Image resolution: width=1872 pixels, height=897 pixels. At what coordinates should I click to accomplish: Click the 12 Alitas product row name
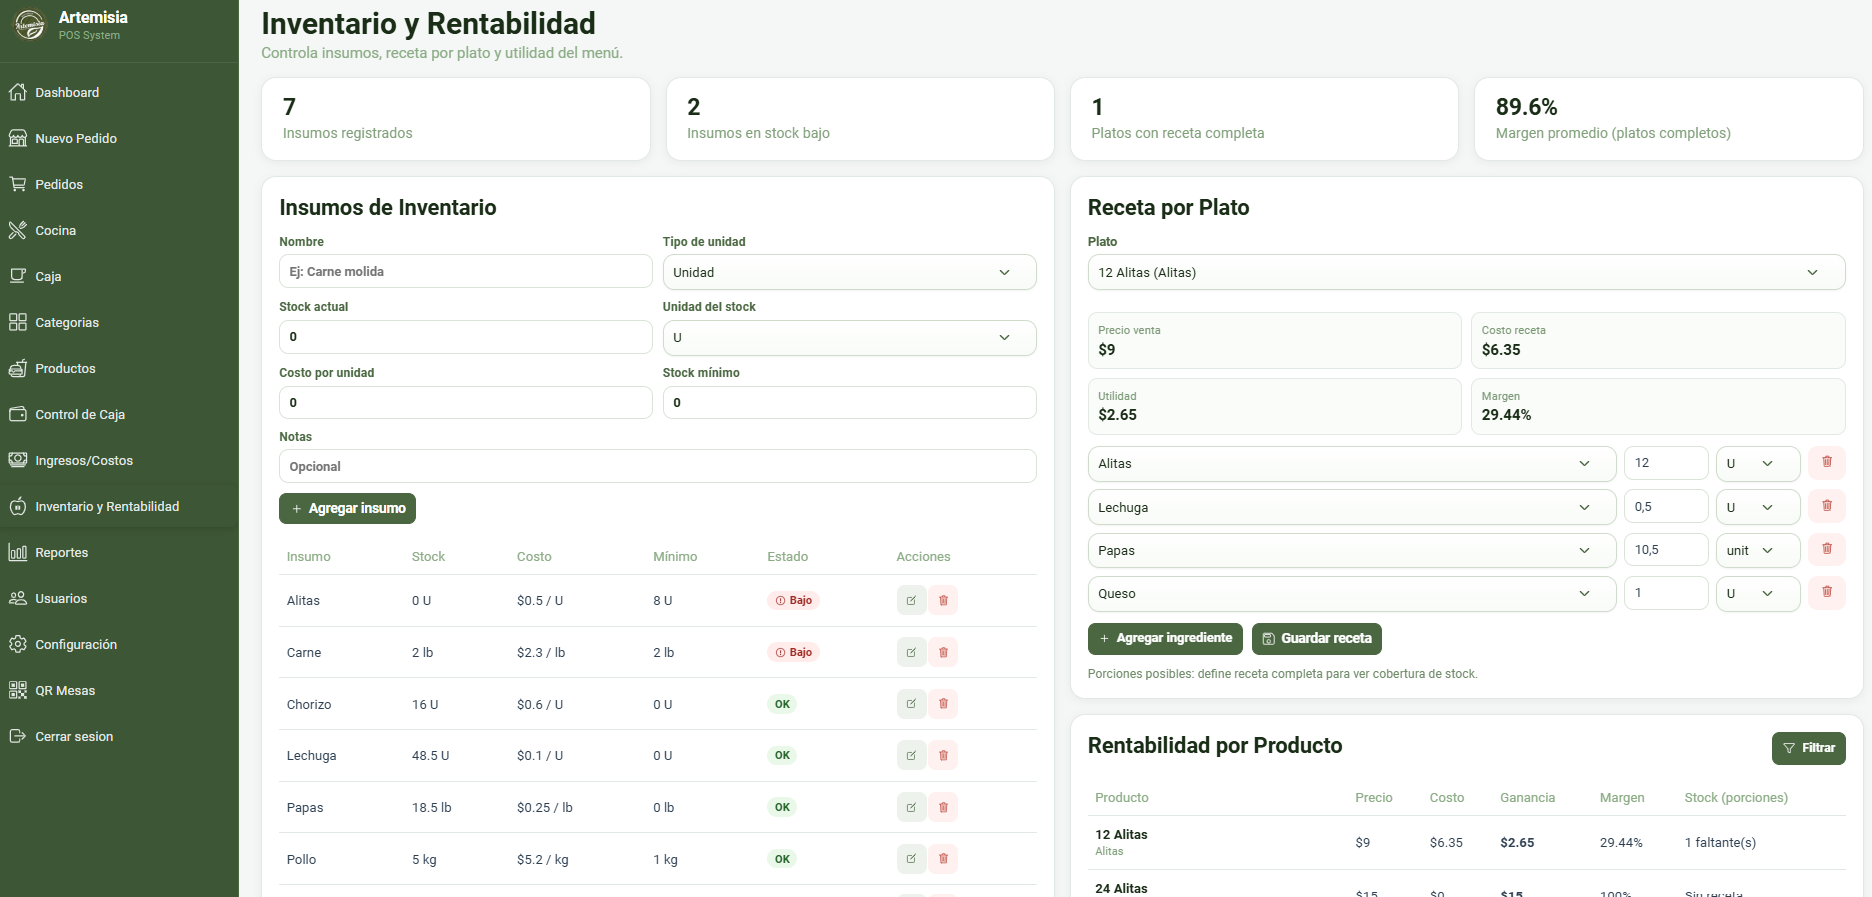pyautogui.click(x=1121, y=834)
